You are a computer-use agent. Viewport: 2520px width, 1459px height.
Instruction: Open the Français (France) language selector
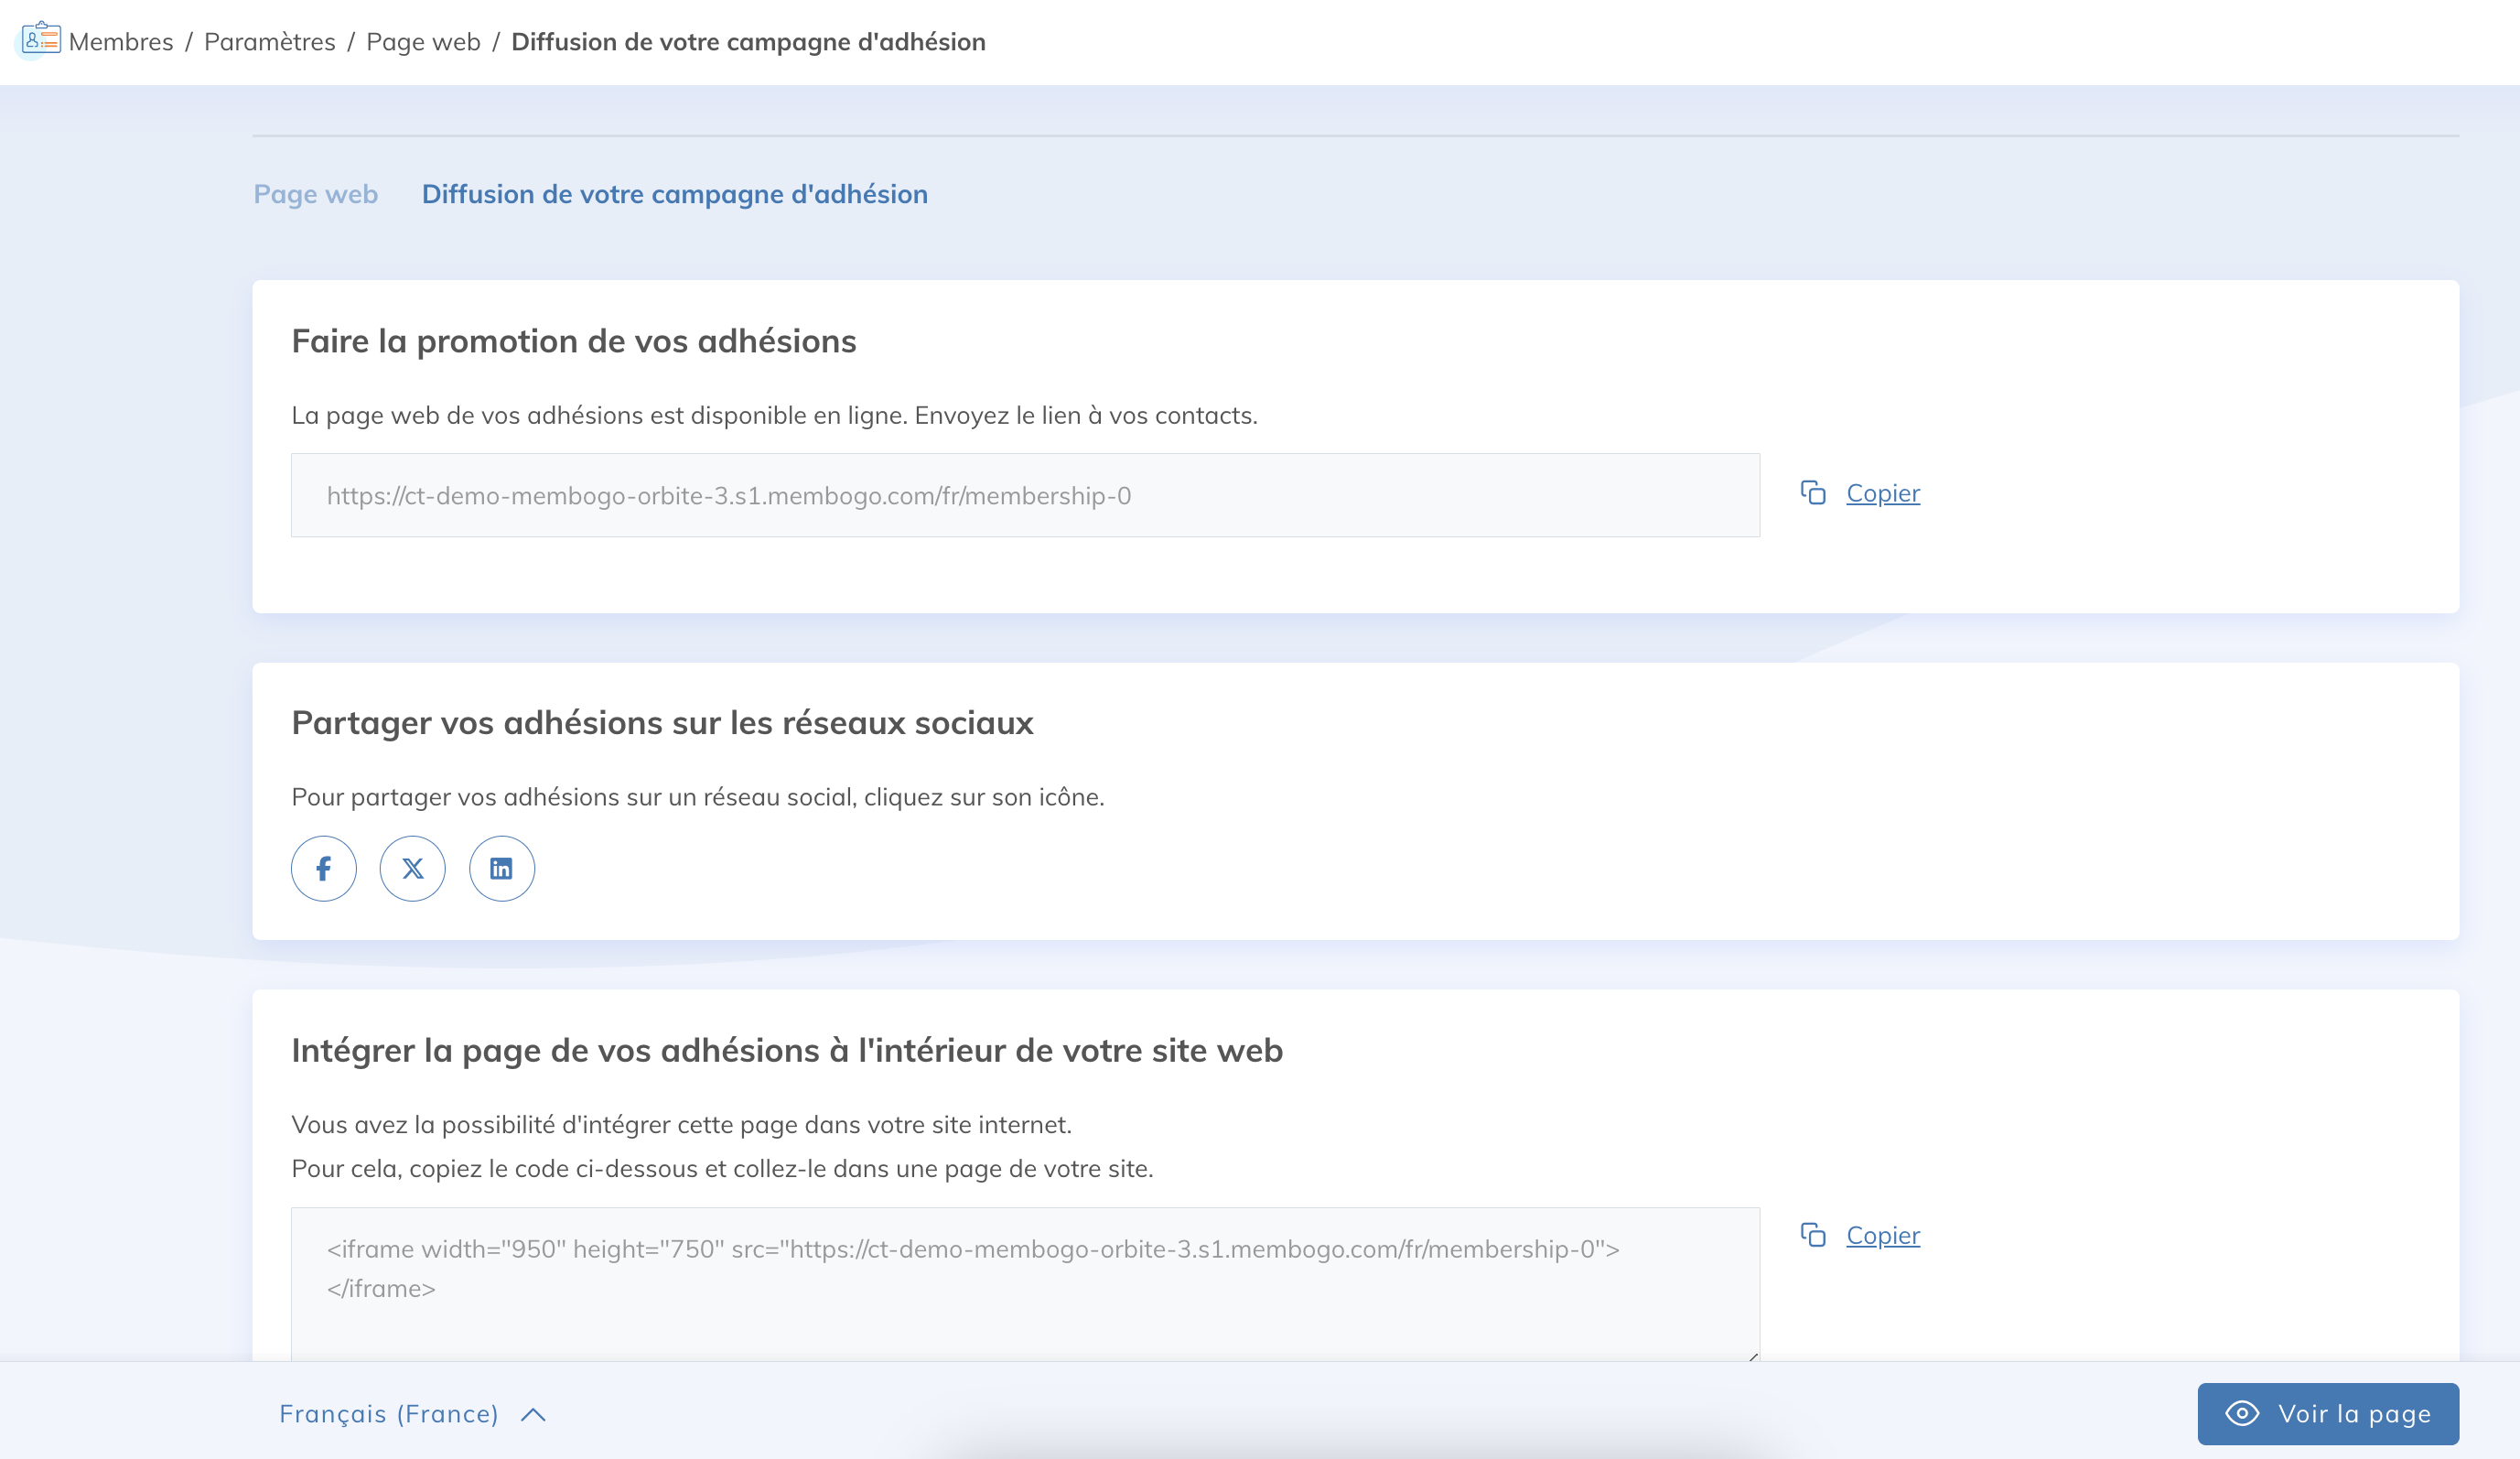(x=388, y=1414)
